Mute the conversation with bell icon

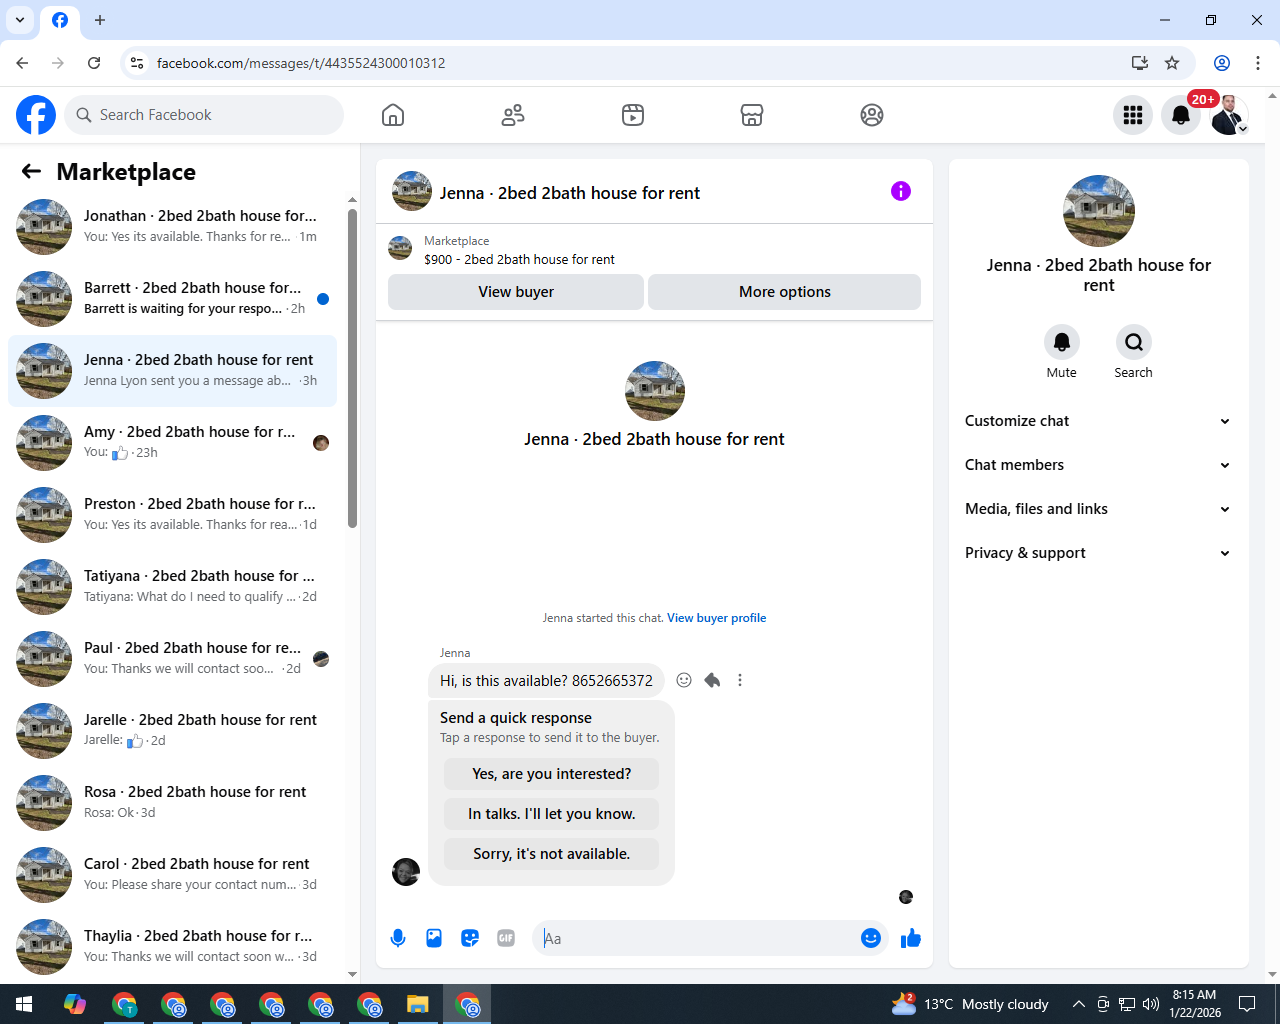click(x=1062, y=342)
